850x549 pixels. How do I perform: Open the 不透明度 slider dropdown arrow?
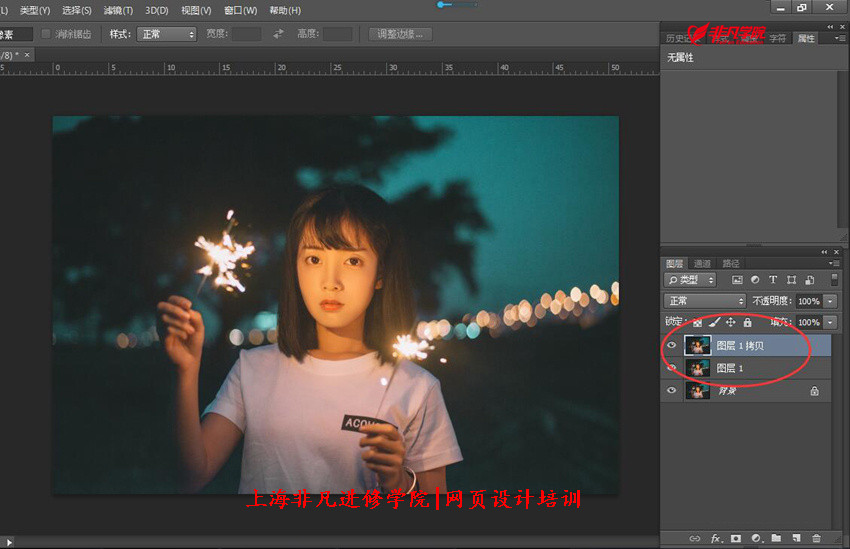[x=830, y=301]
